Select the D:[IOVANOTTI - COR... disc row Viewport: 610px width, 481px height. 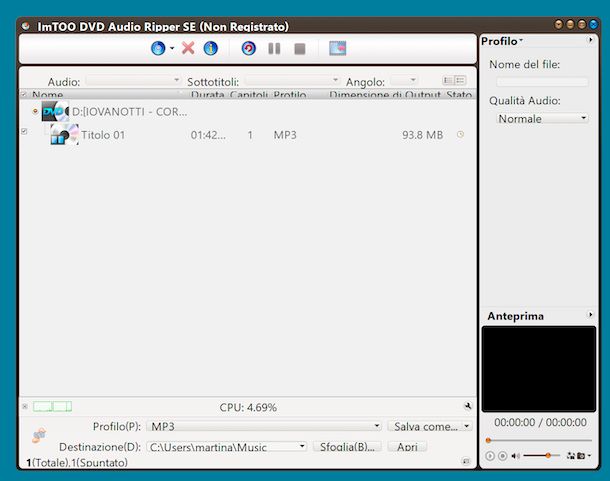tap(248, 112)
